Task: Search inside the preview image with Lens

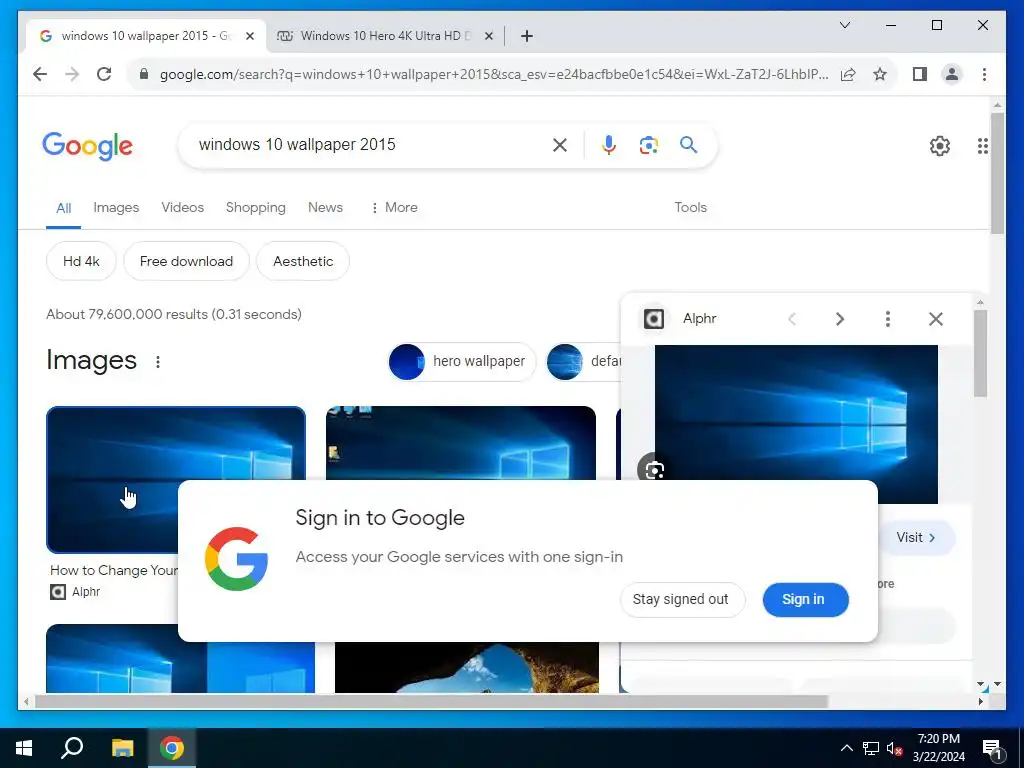Action: 654,470
